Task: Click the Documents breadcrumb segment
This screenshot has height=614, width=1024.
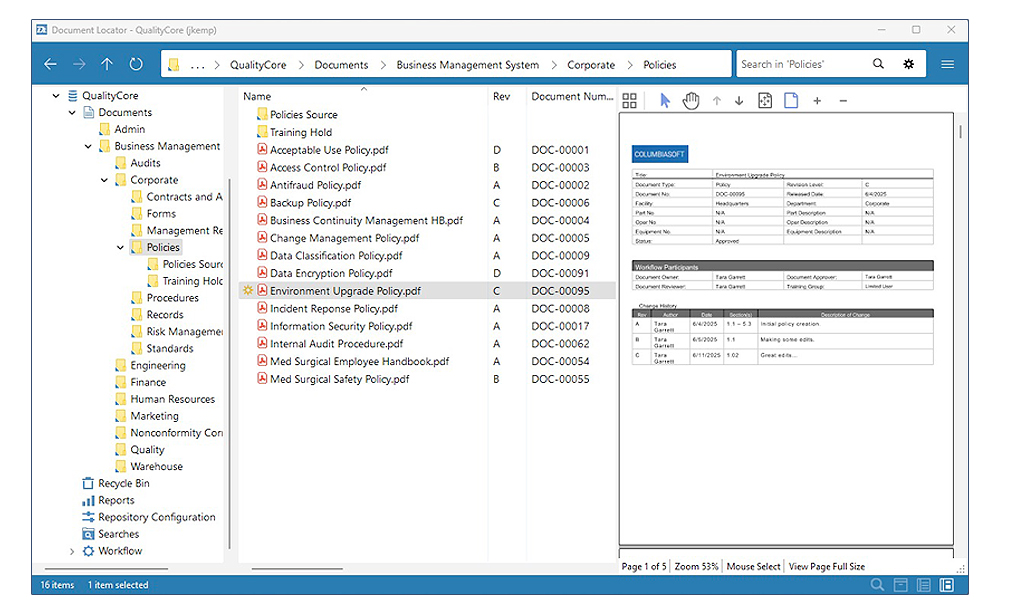Action: [341, 65]
